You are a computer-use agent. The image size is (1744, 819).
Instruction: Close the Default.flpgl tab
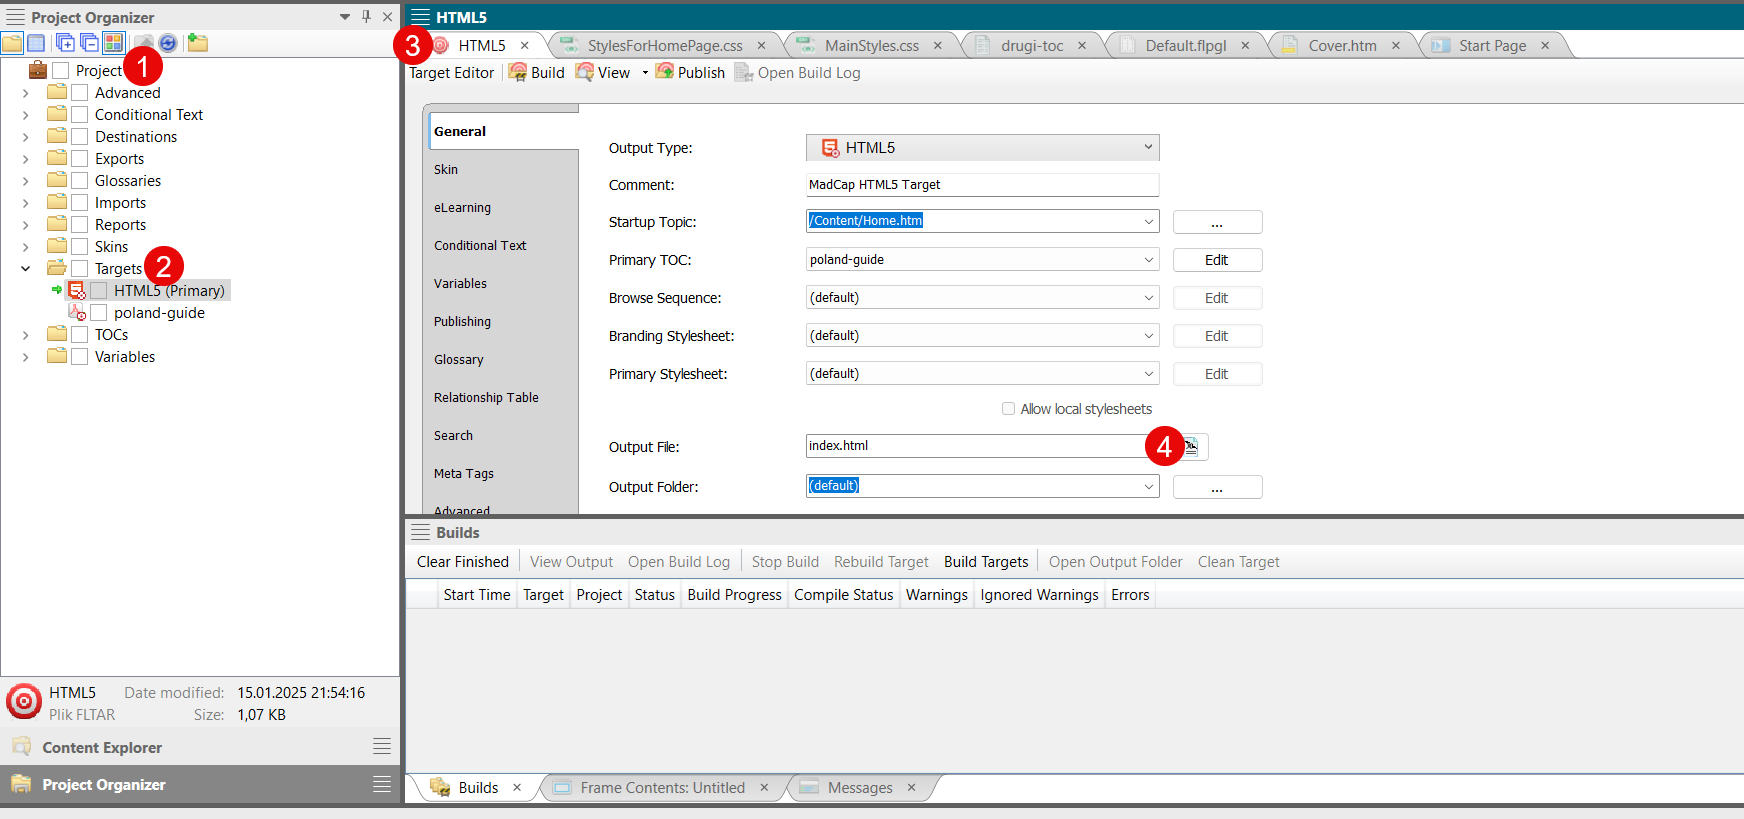coord(1245,45)
